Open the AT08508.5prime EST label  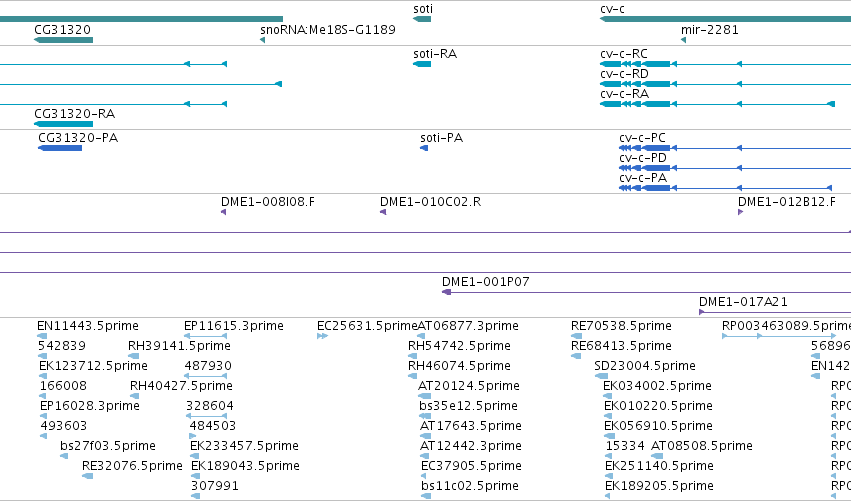click(x=702, y=446)
